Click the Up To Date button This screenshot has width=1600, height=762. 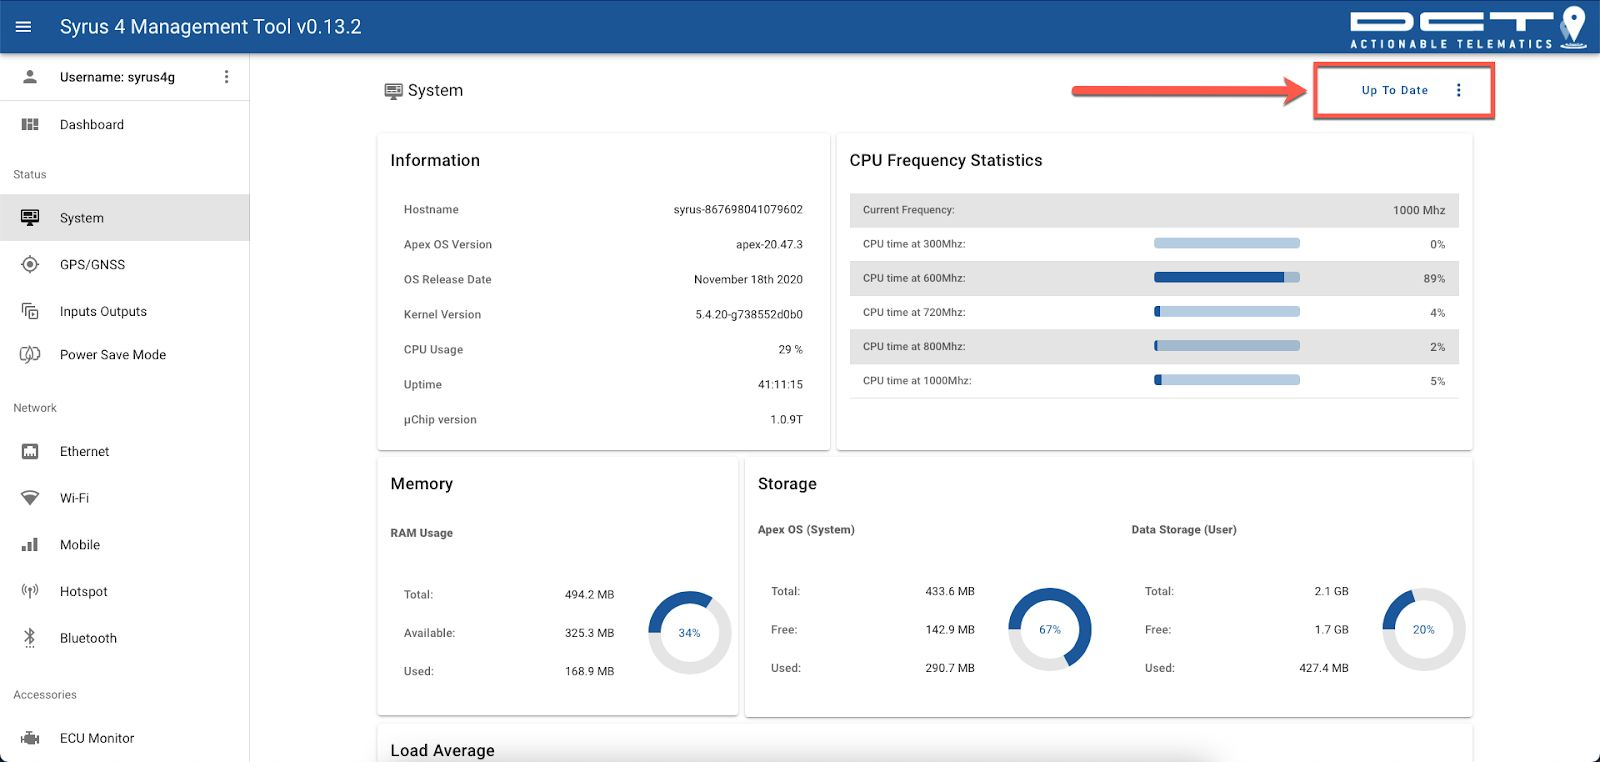pos(1394,90)
